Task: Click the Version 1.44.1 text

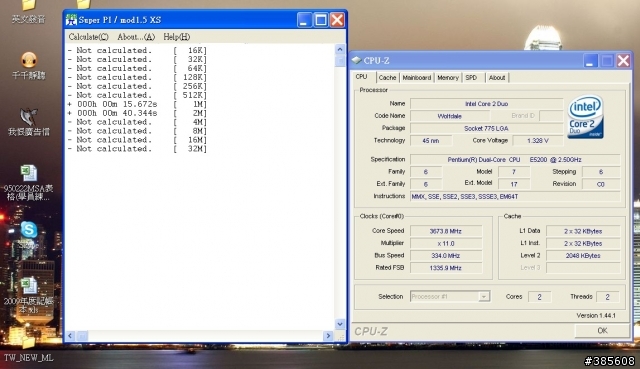Action: click(596, 315)
